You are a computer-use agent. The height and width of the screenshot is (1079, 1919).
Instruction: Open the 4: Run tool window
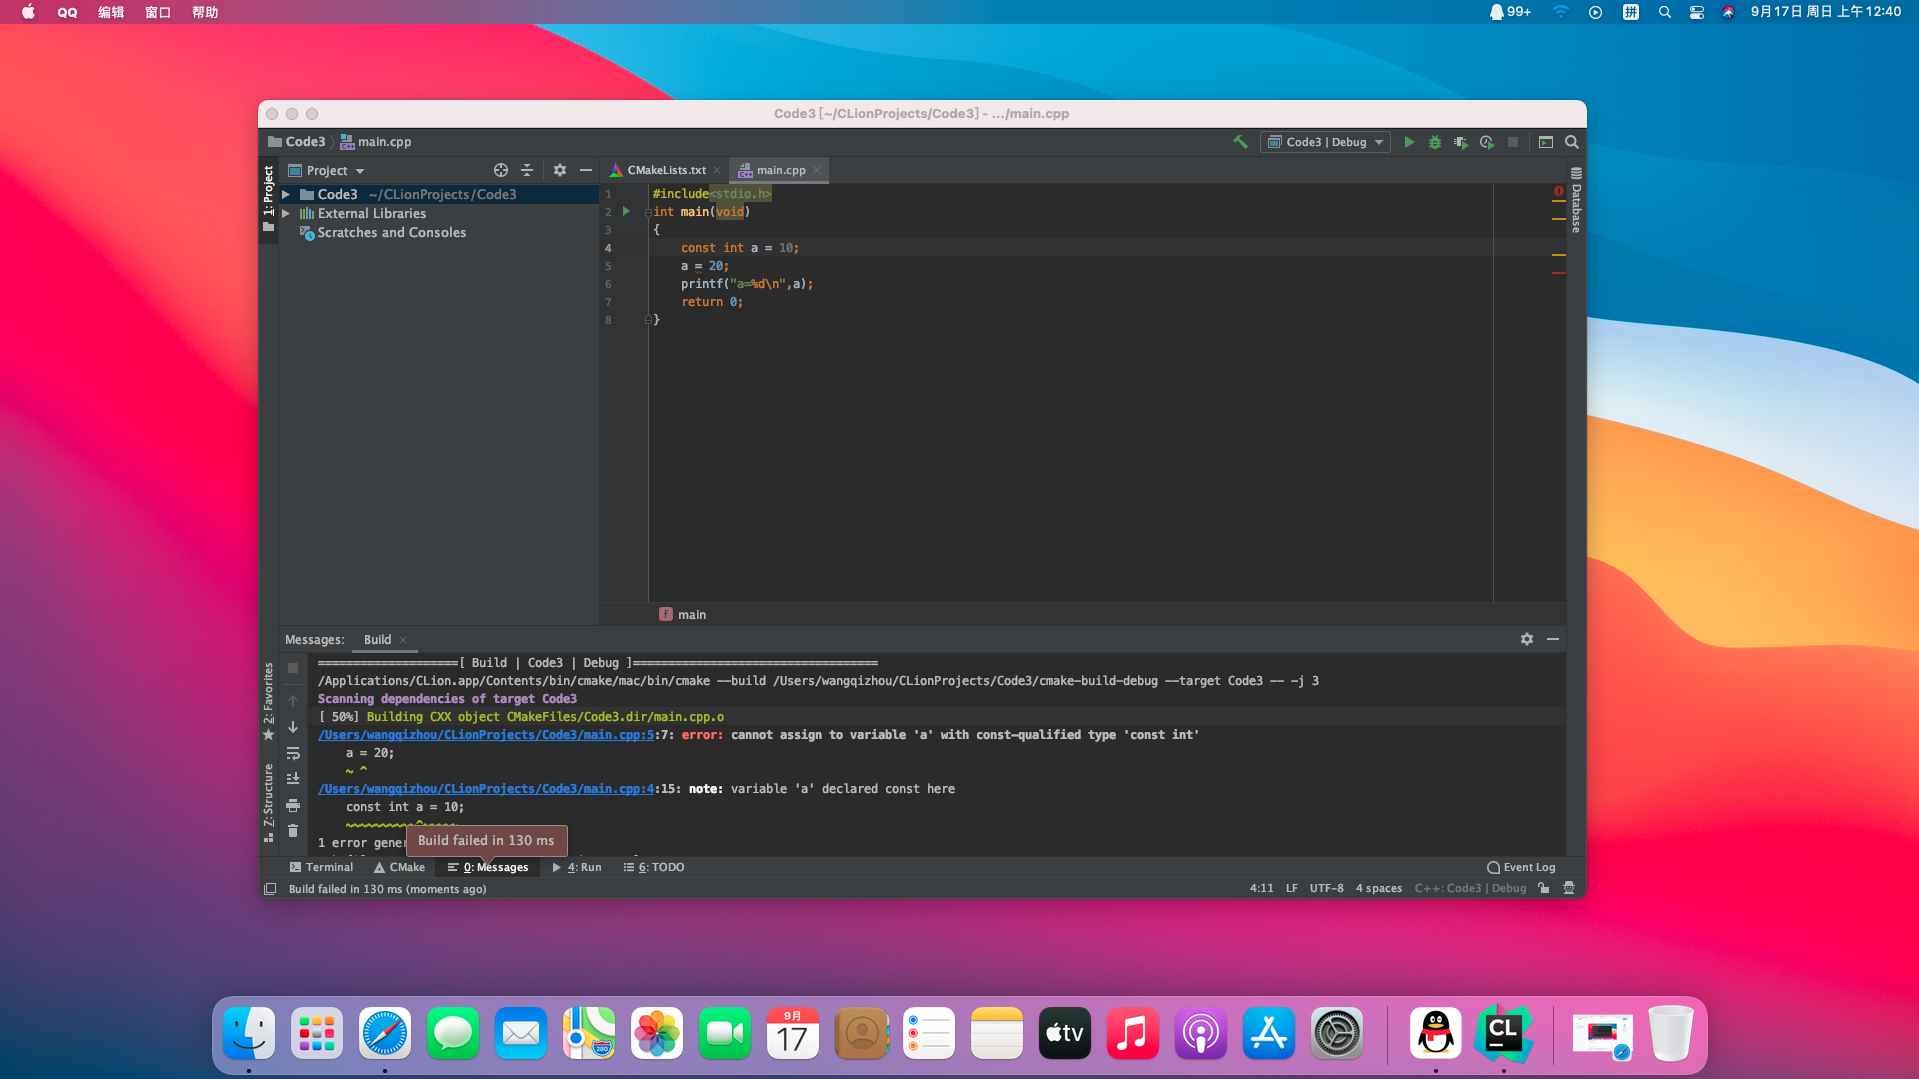point(577,867)
